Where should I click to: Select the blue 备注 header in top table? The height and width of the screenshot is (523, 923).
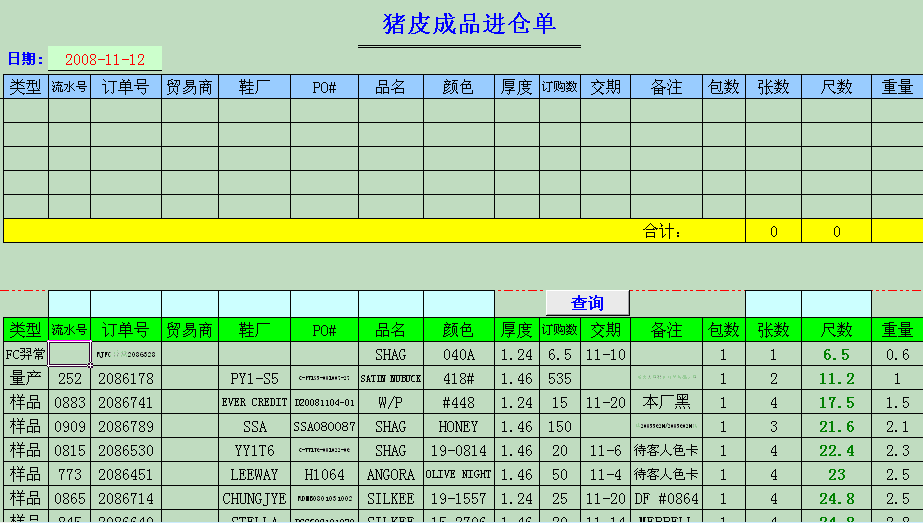pos(666,87)
